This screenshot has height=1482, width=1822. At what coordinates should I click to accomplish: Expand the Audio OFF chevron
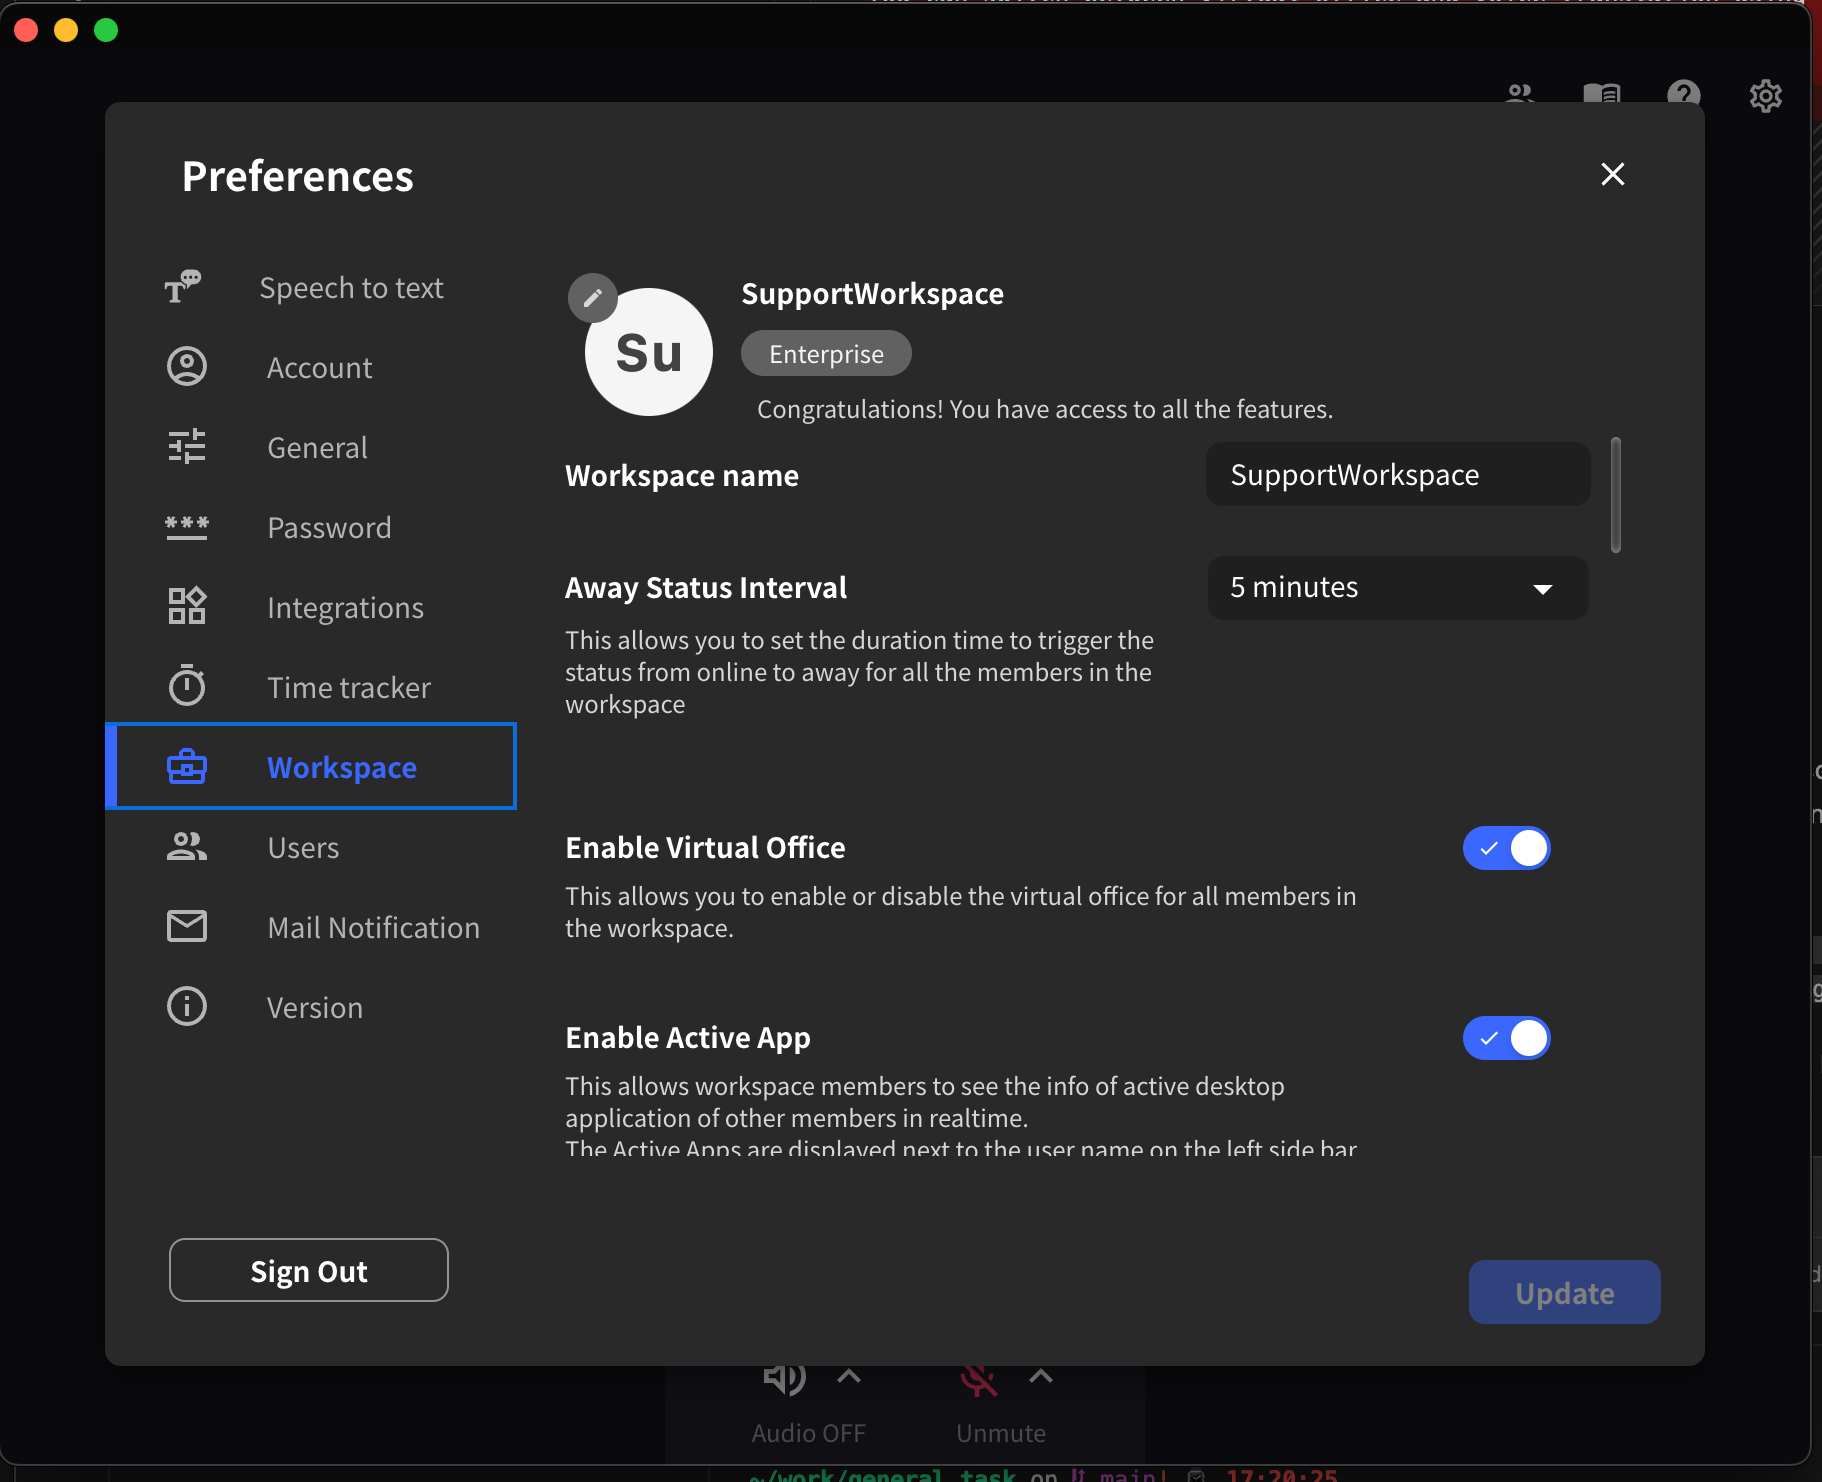[847, 1378]
